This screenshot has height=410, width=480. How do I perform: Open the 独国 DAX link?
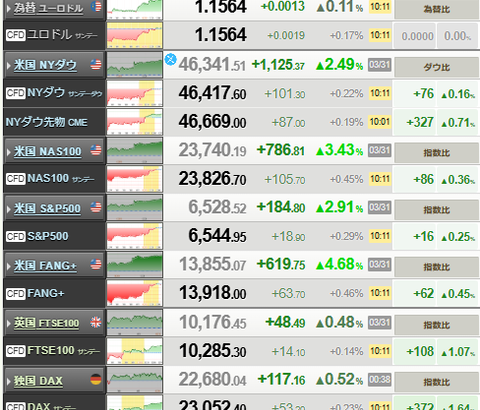[38, 380]
